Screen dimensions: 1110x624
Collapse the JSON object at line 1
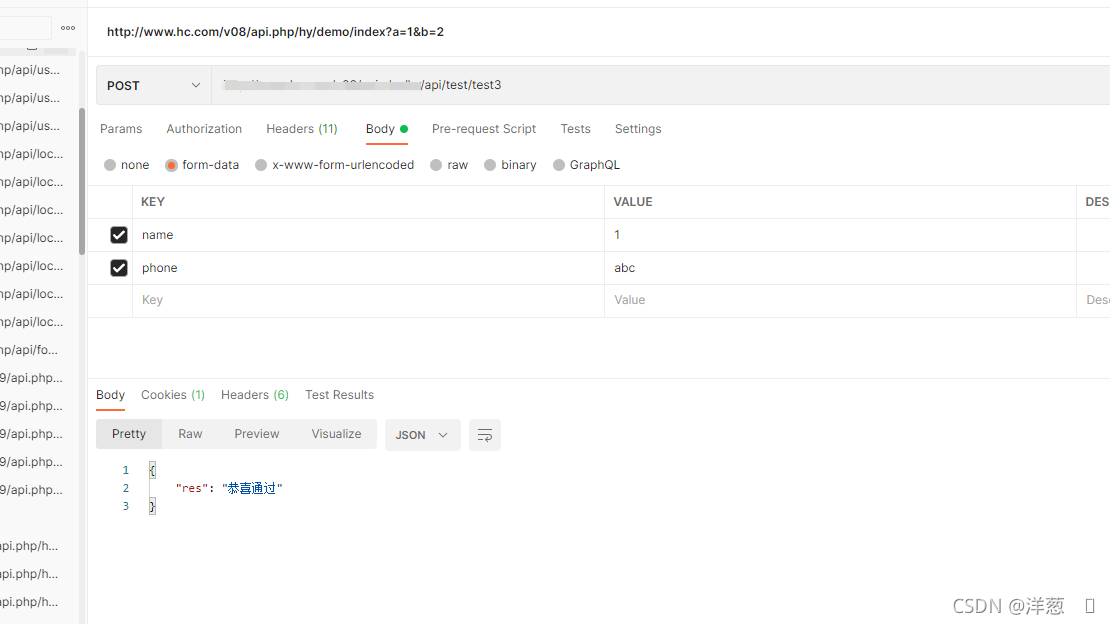tap(152, 470)
